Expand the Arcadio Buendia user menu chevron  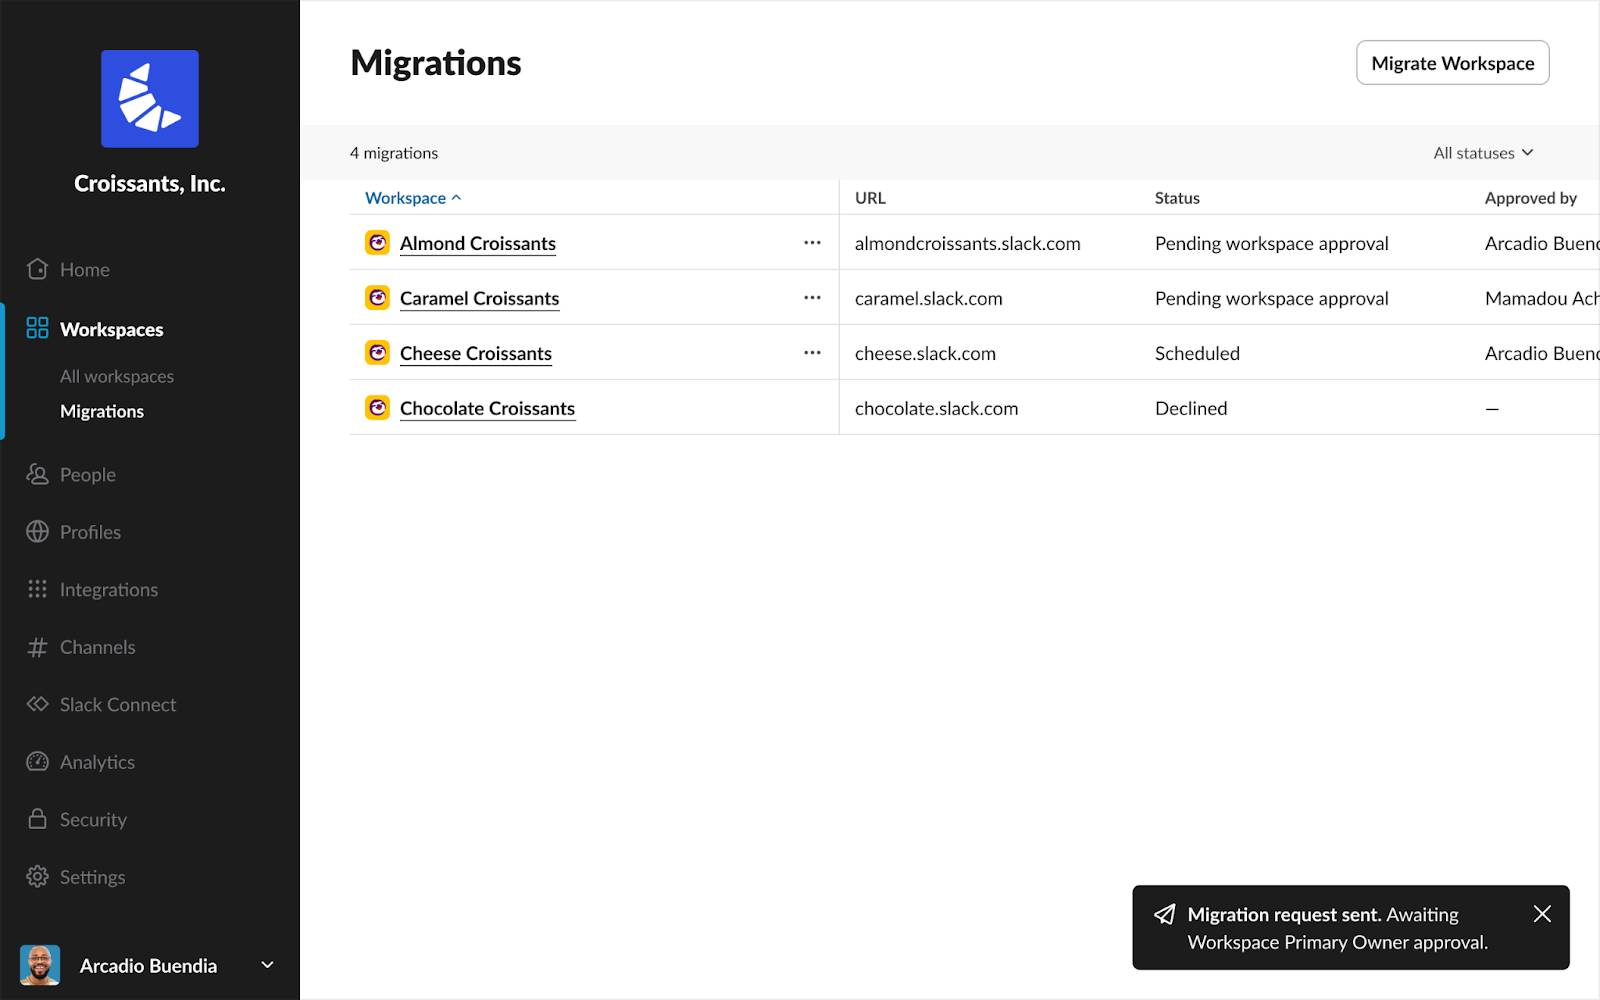(267, 965)
